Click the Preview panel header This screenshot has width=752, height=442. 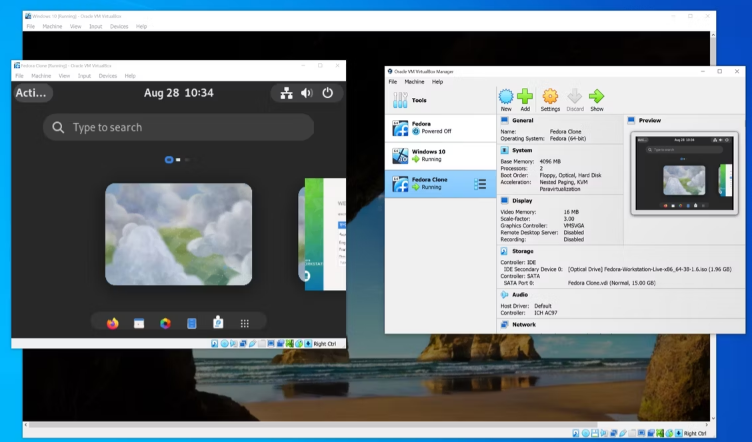point(649,120)
